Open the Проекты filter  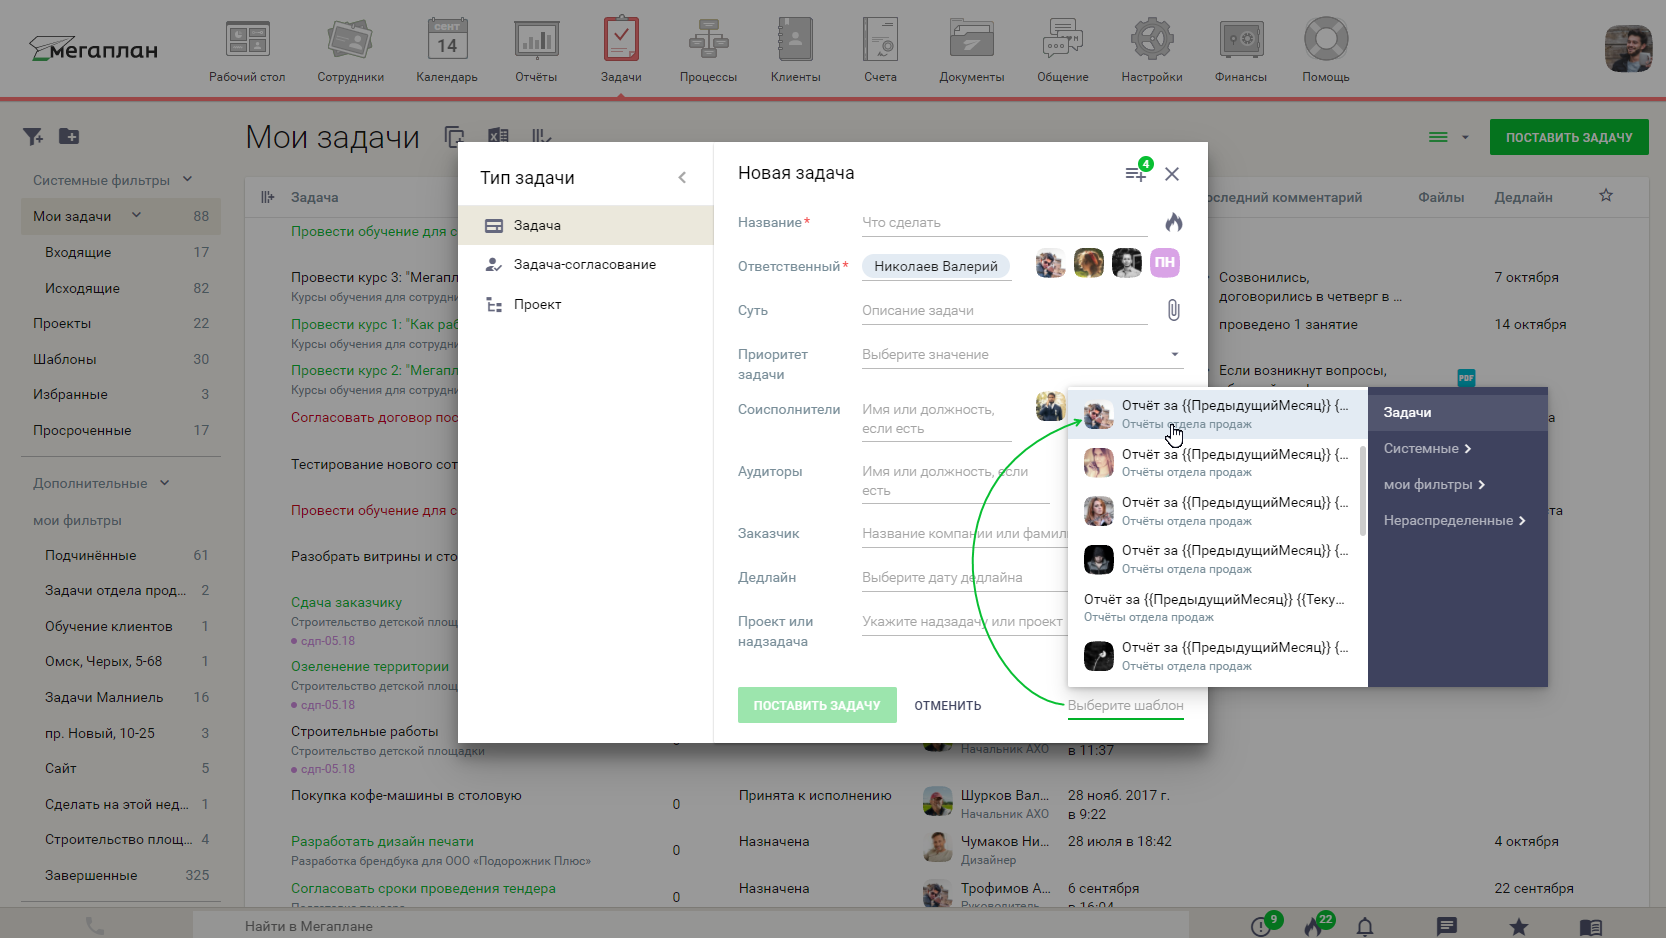pos(121,323)
